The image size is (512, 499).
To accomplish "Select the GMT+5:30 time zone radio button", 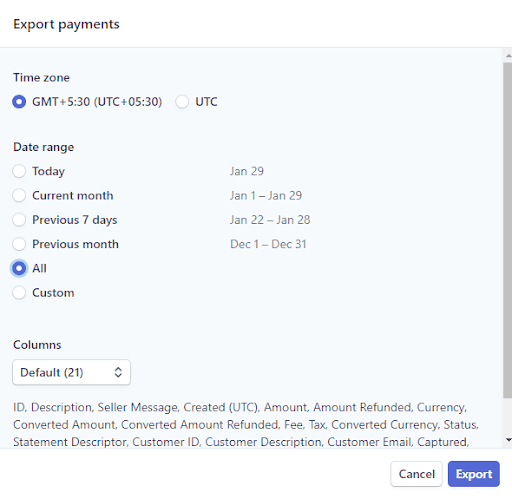I will [x=19, y=102].
